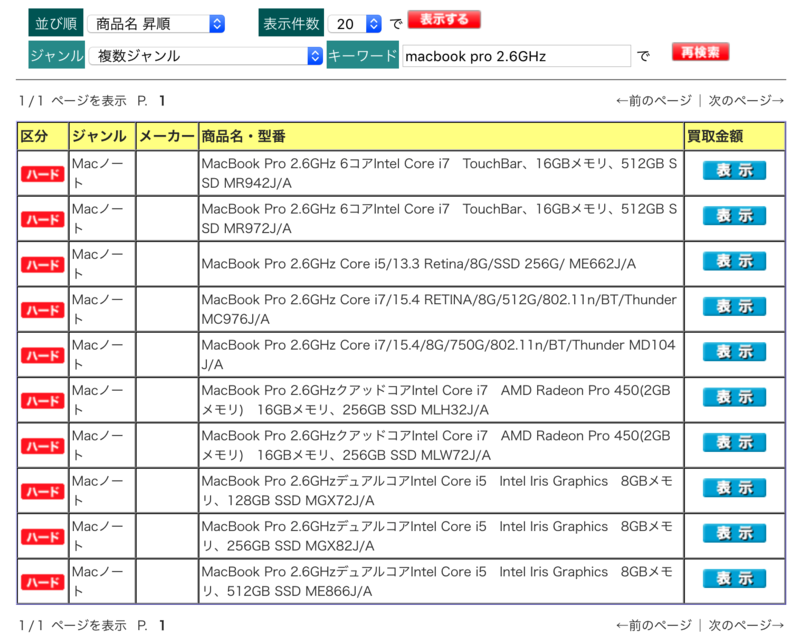Show the price for ME662J/A

(734, 261)
